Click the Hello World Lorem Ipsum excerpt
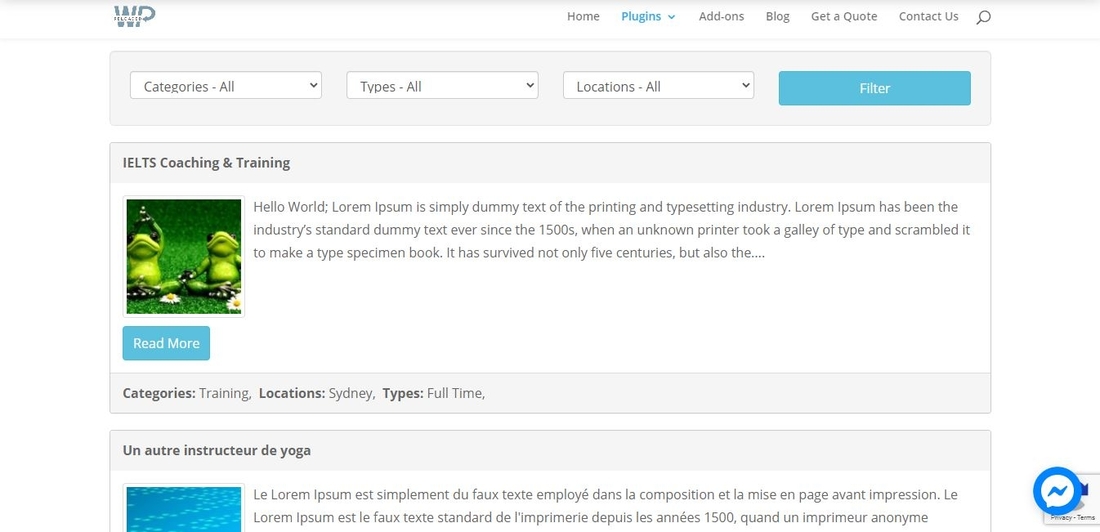This screenshot has width=1100, height=532. pyautogui.click(x=611, y=230)
